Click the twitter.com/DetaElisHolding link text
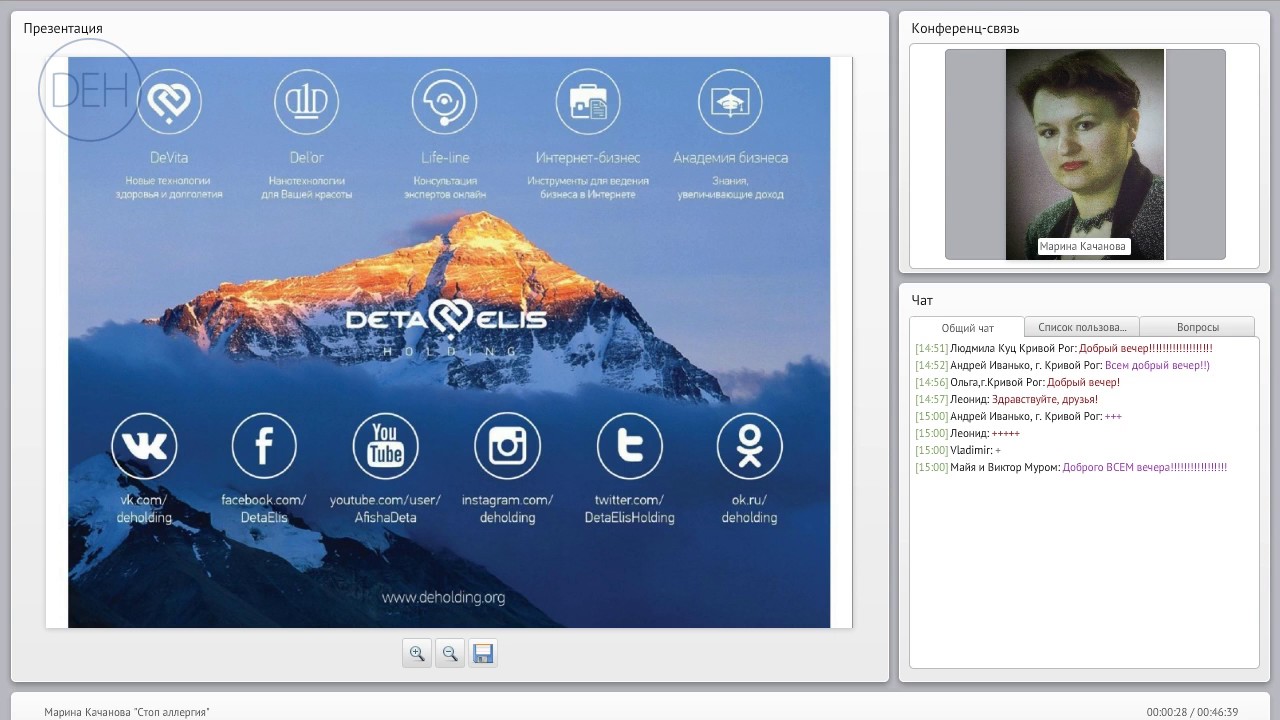Screen dimensions: 1280x720 click(630, 508)
